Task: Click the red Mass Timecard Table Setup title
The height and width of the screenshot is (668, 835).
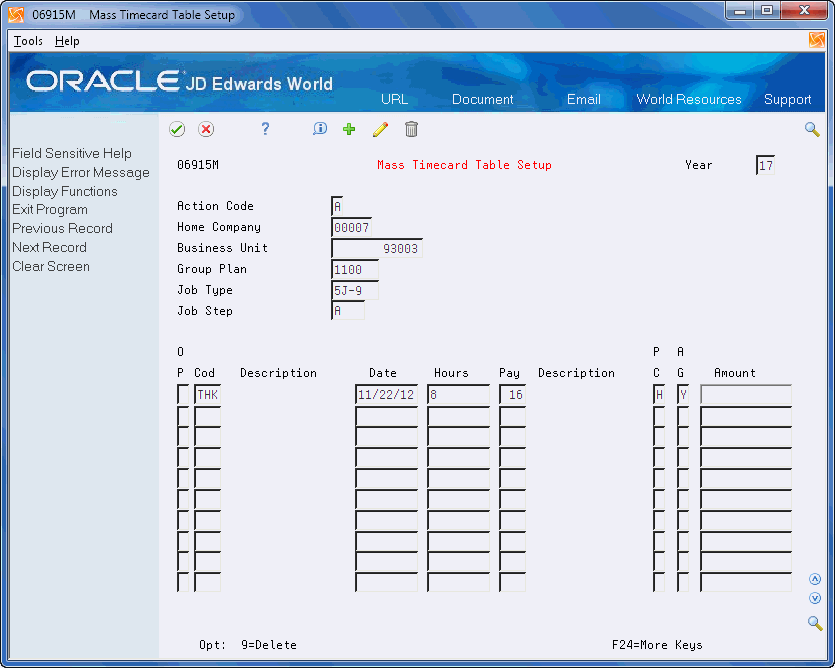Action: tap(464, 165)
